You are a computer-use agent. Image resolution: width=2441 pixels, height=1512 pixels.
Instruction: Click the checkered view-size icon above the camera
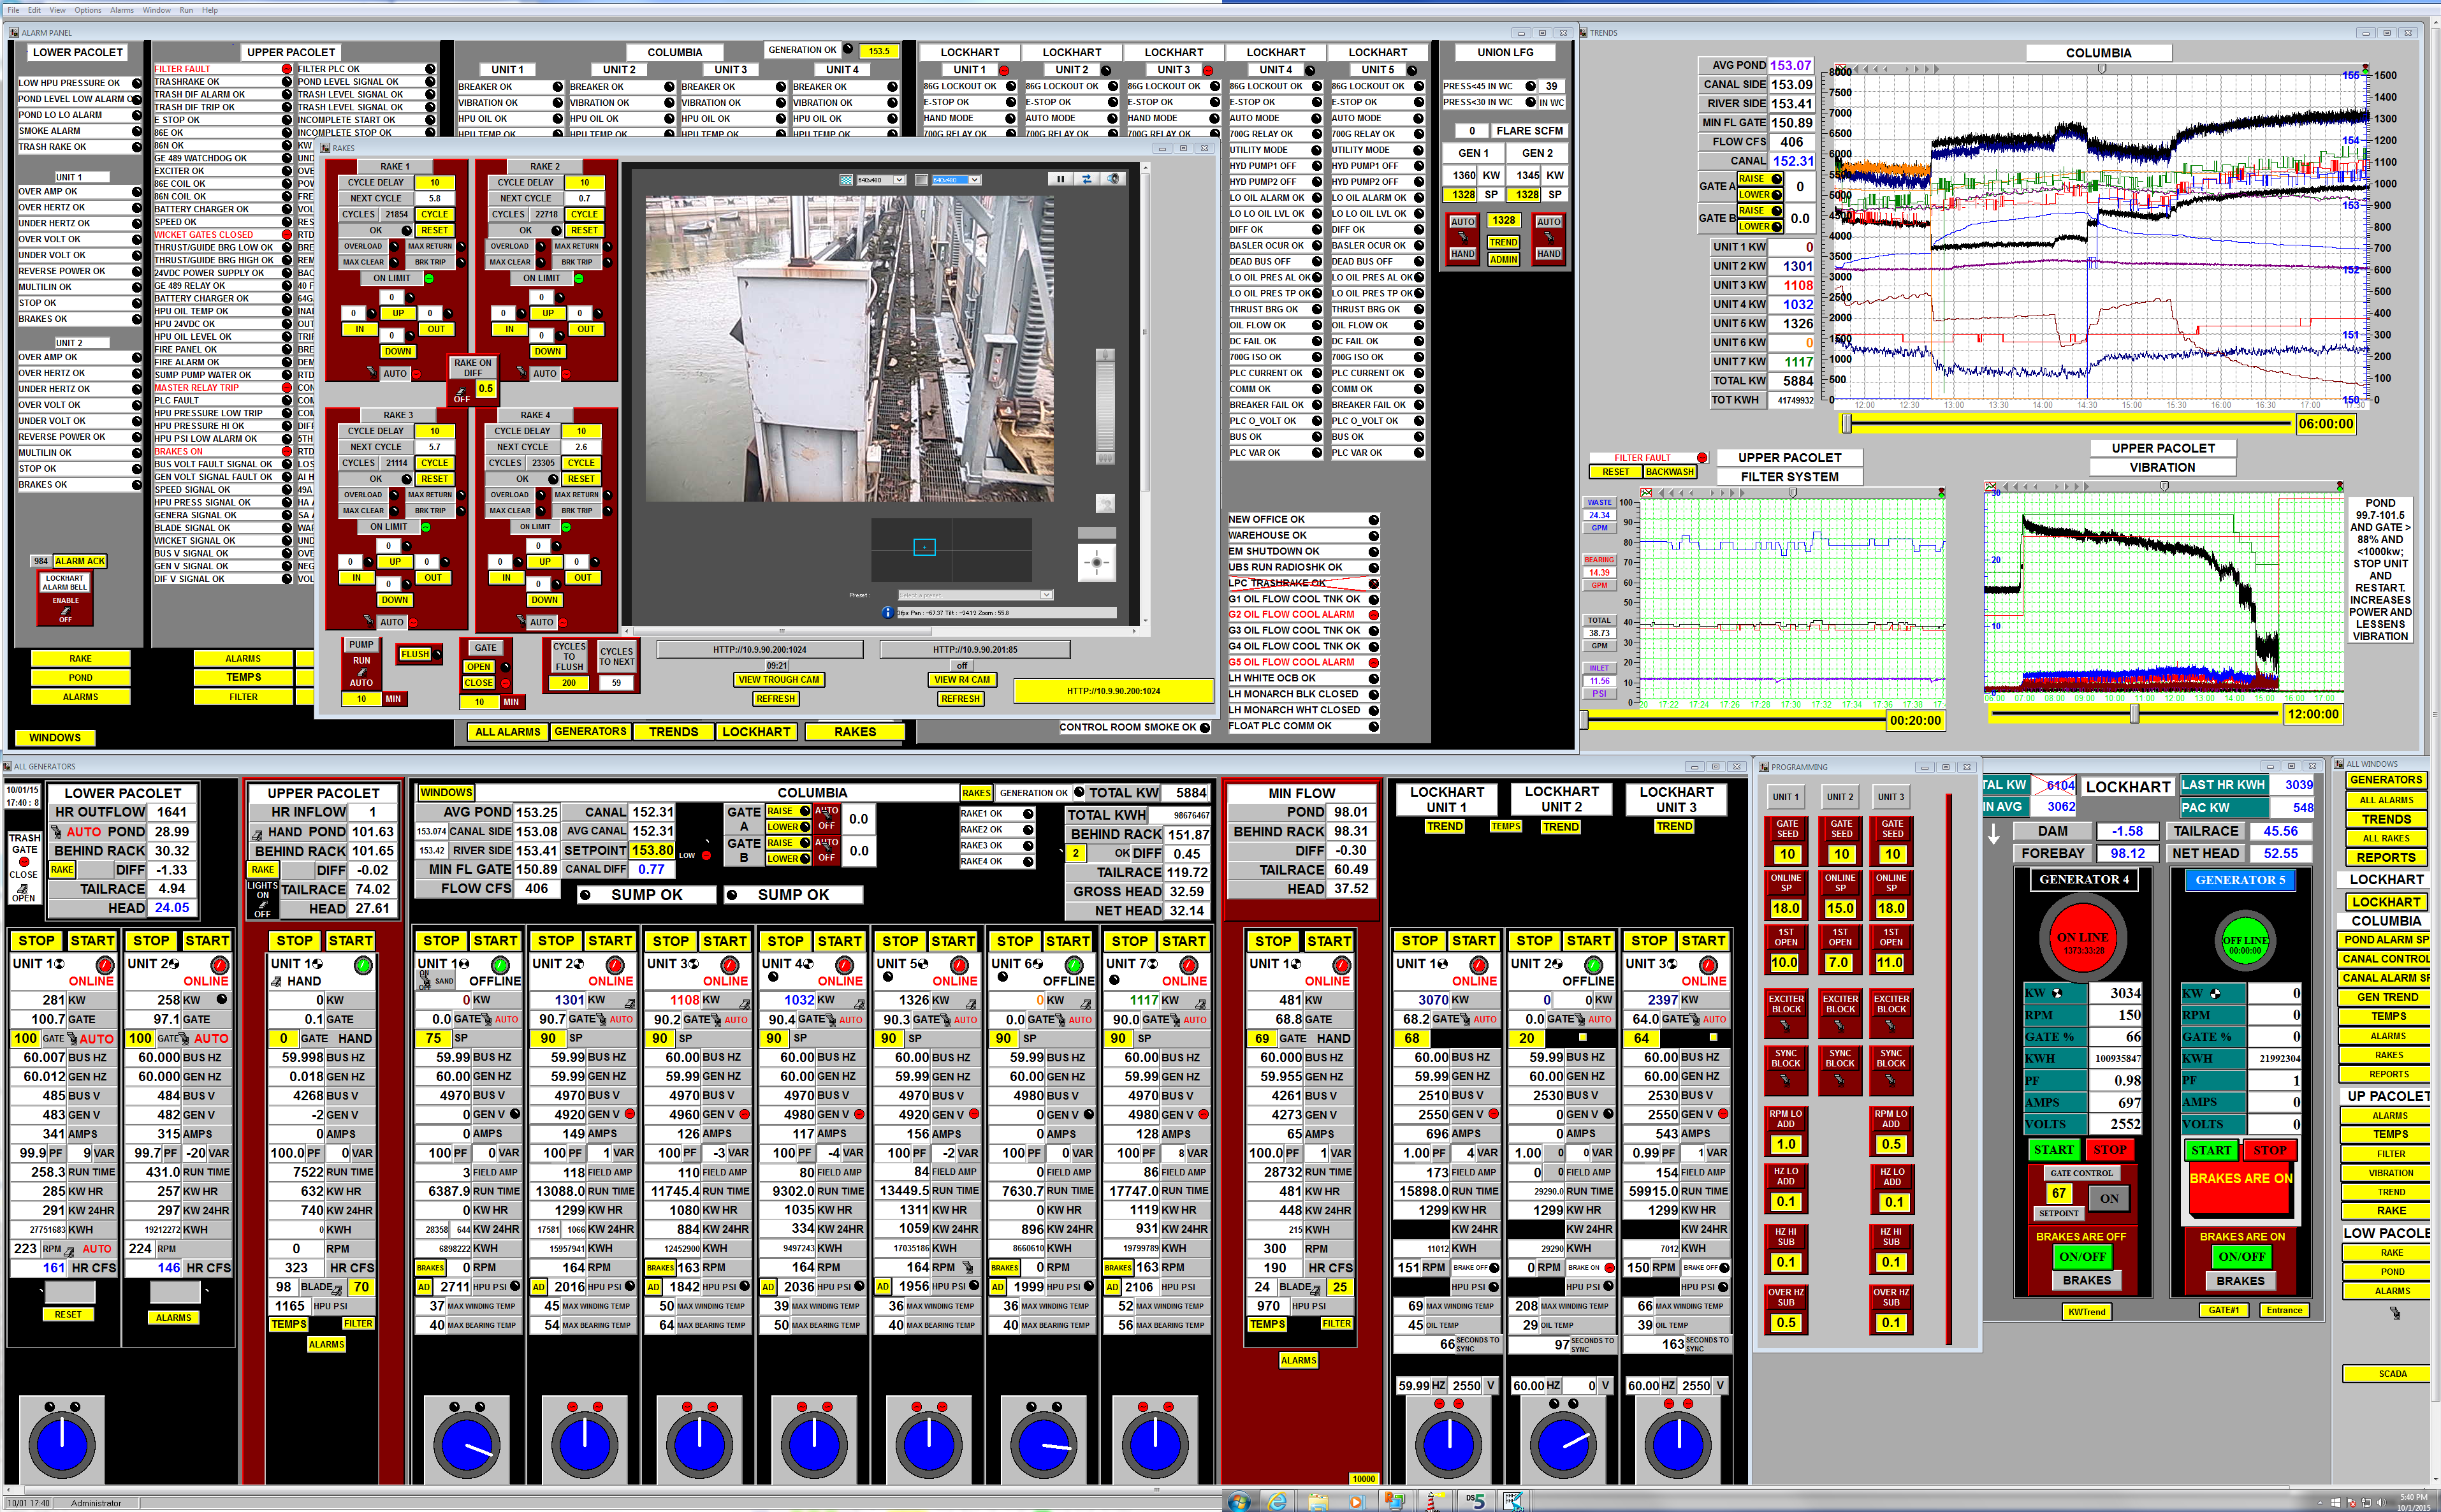(x=846, y=180)
